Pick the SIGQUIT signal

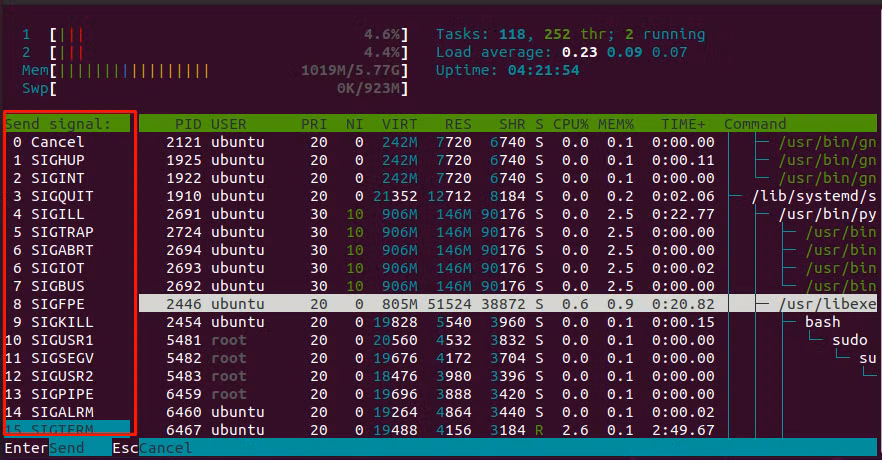click(x=68, y=196)
